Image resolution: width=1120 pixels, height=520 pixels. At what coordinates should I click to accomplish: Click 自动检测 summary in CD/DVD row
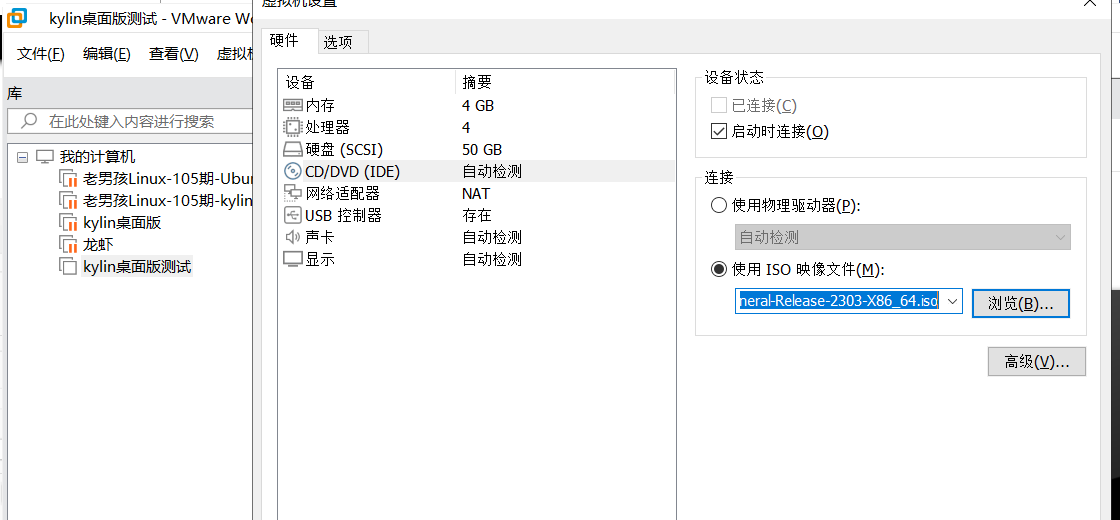click(x=491, y=171)
